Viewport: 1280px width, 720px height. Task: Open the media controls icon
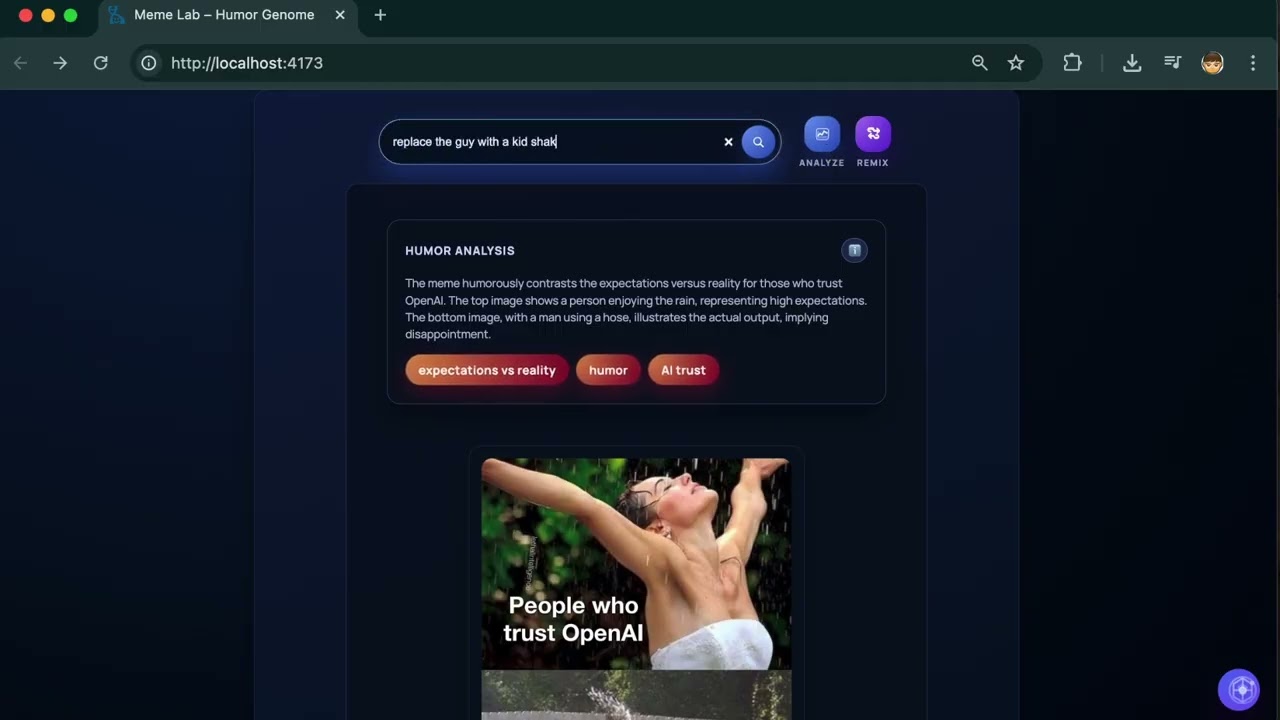tap(1173, 63)
